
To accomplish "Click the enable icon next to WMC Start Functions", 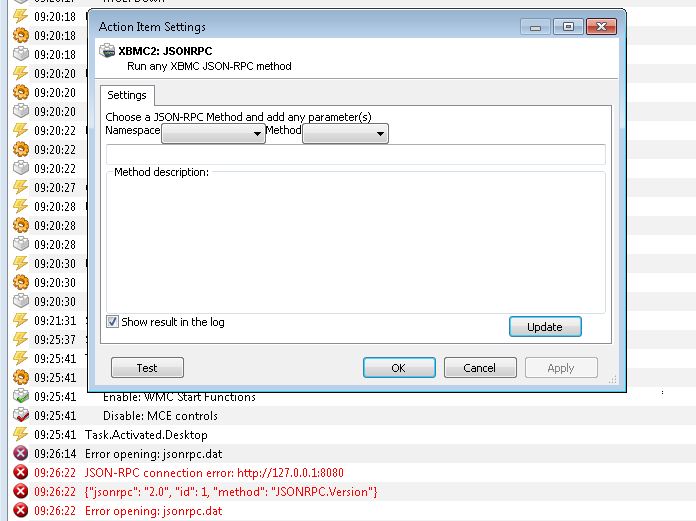I will 20,396.
